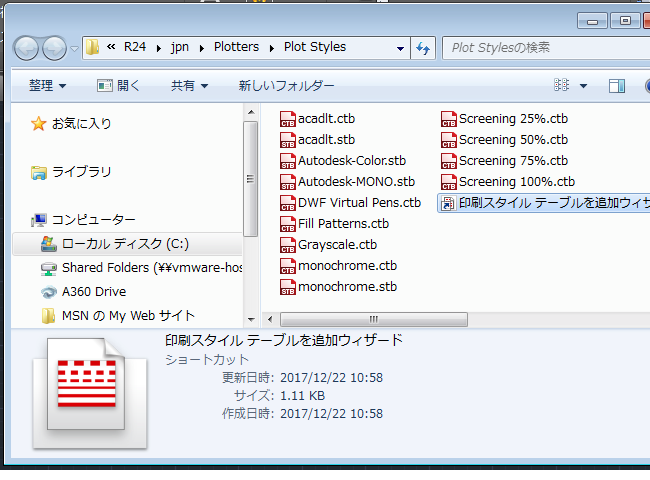This screenshot has height=480, width=650.
Task: Select the acadlt.ctb file
Action: (326, 119)
